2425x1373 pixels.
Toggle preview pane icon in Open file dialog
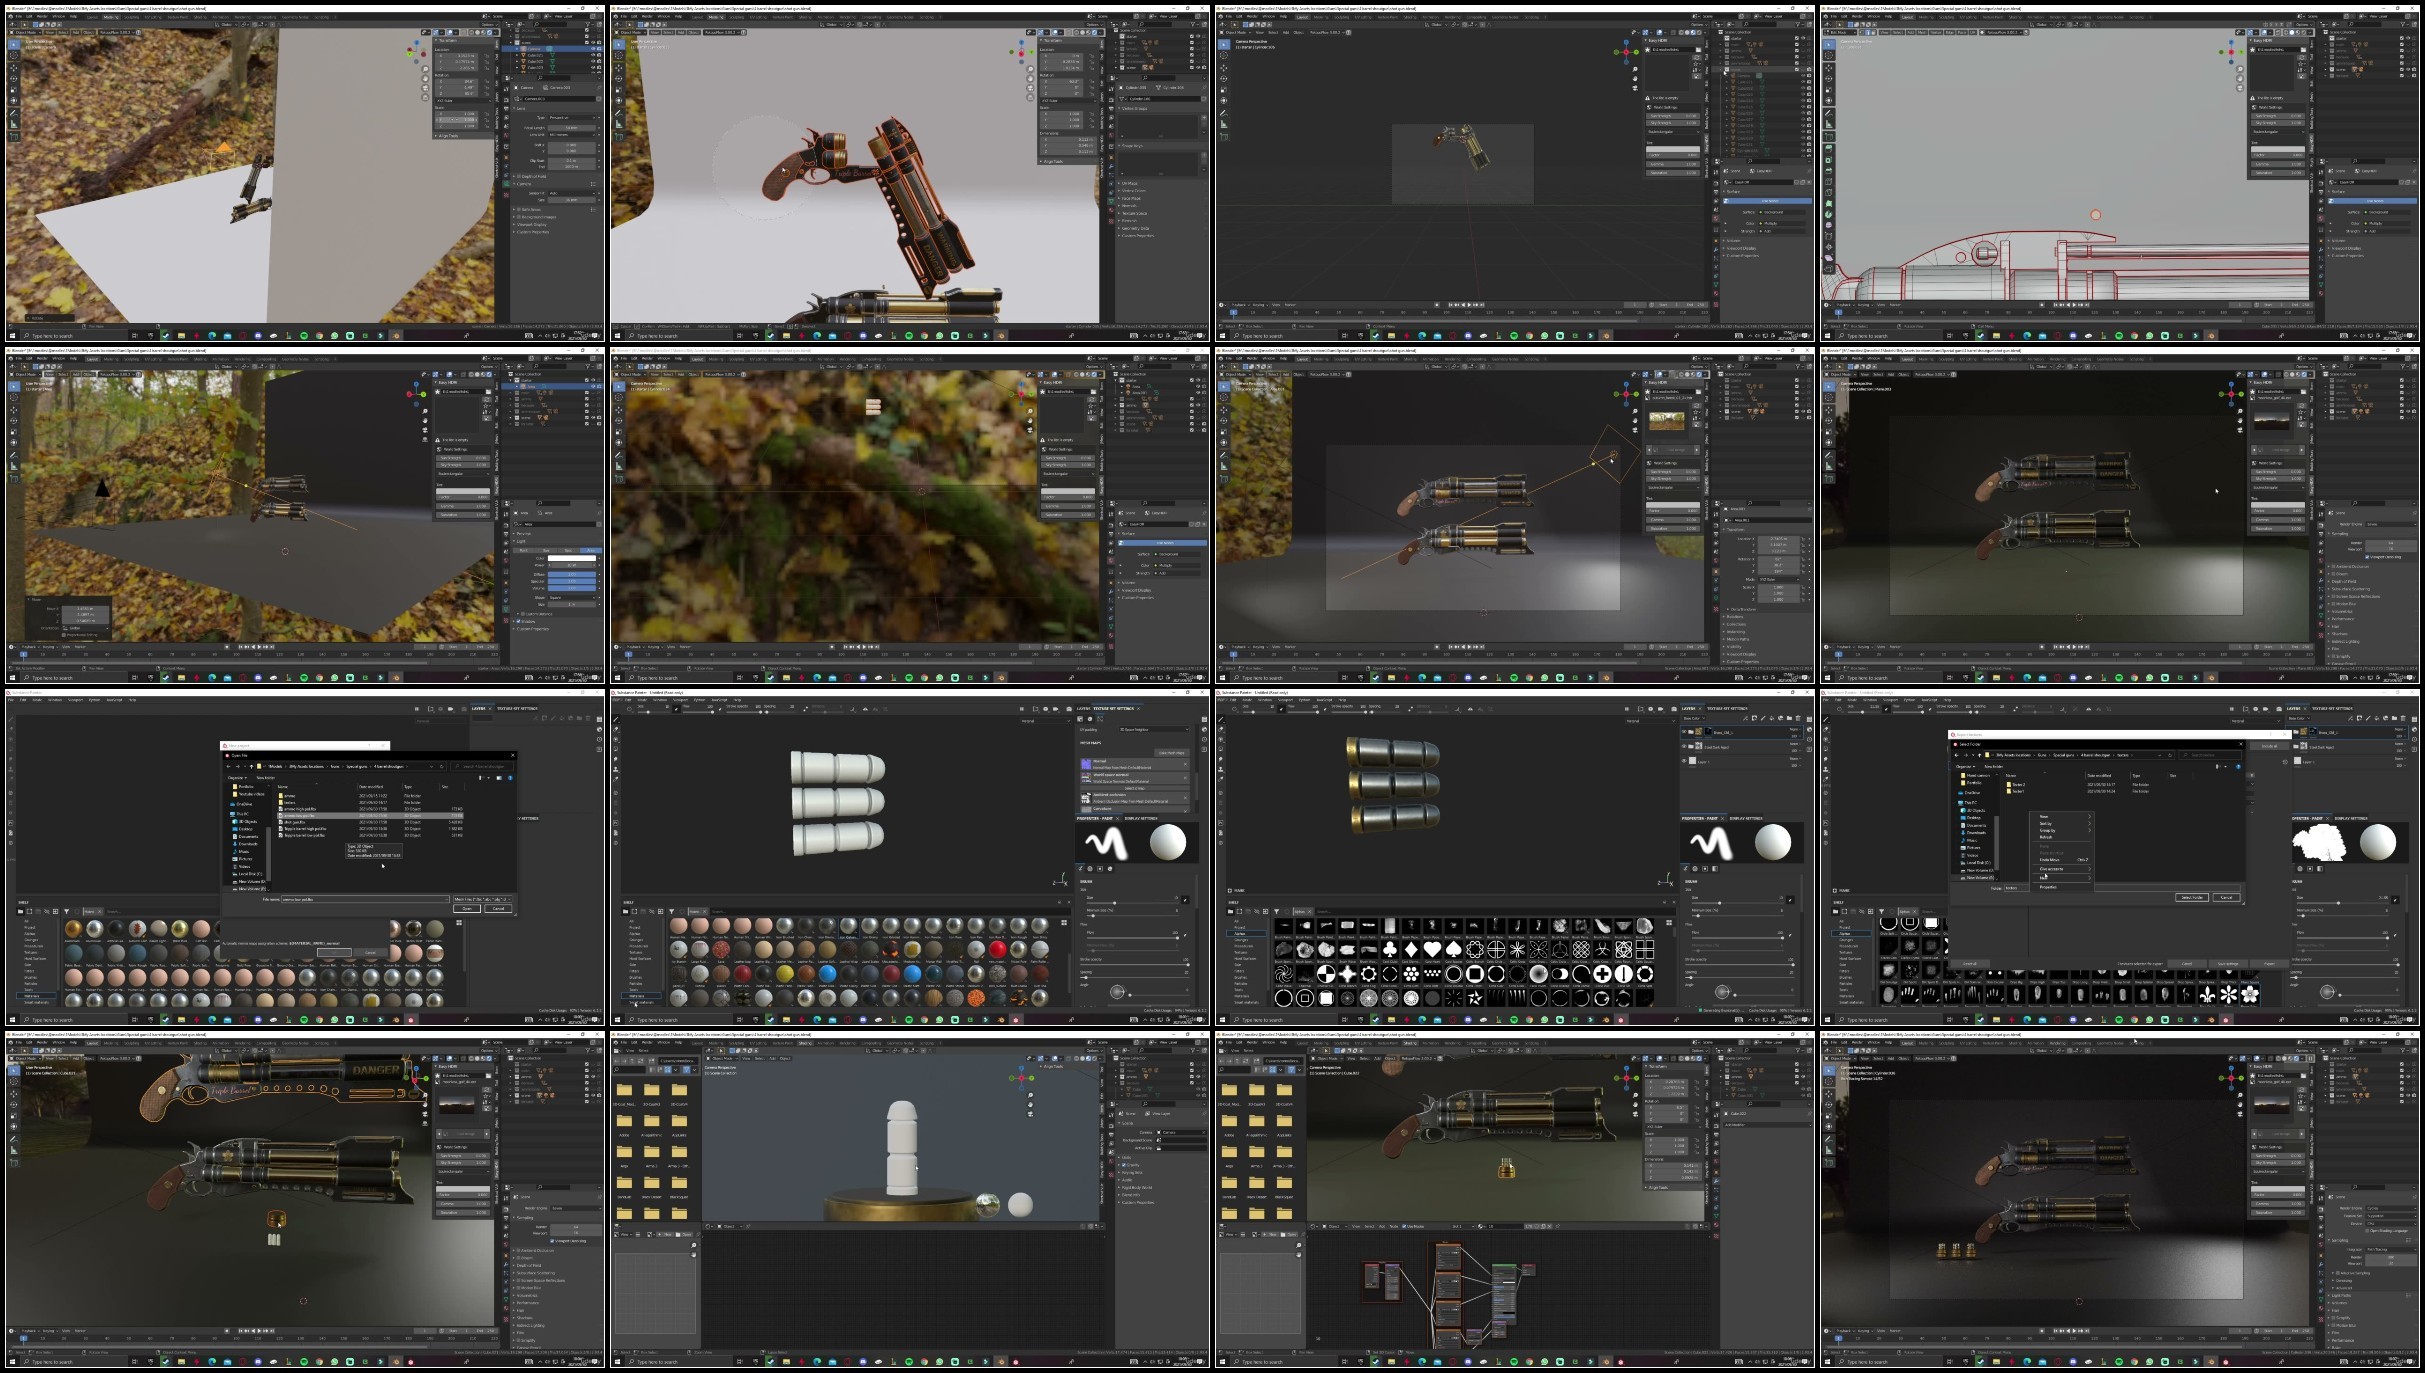499,778
